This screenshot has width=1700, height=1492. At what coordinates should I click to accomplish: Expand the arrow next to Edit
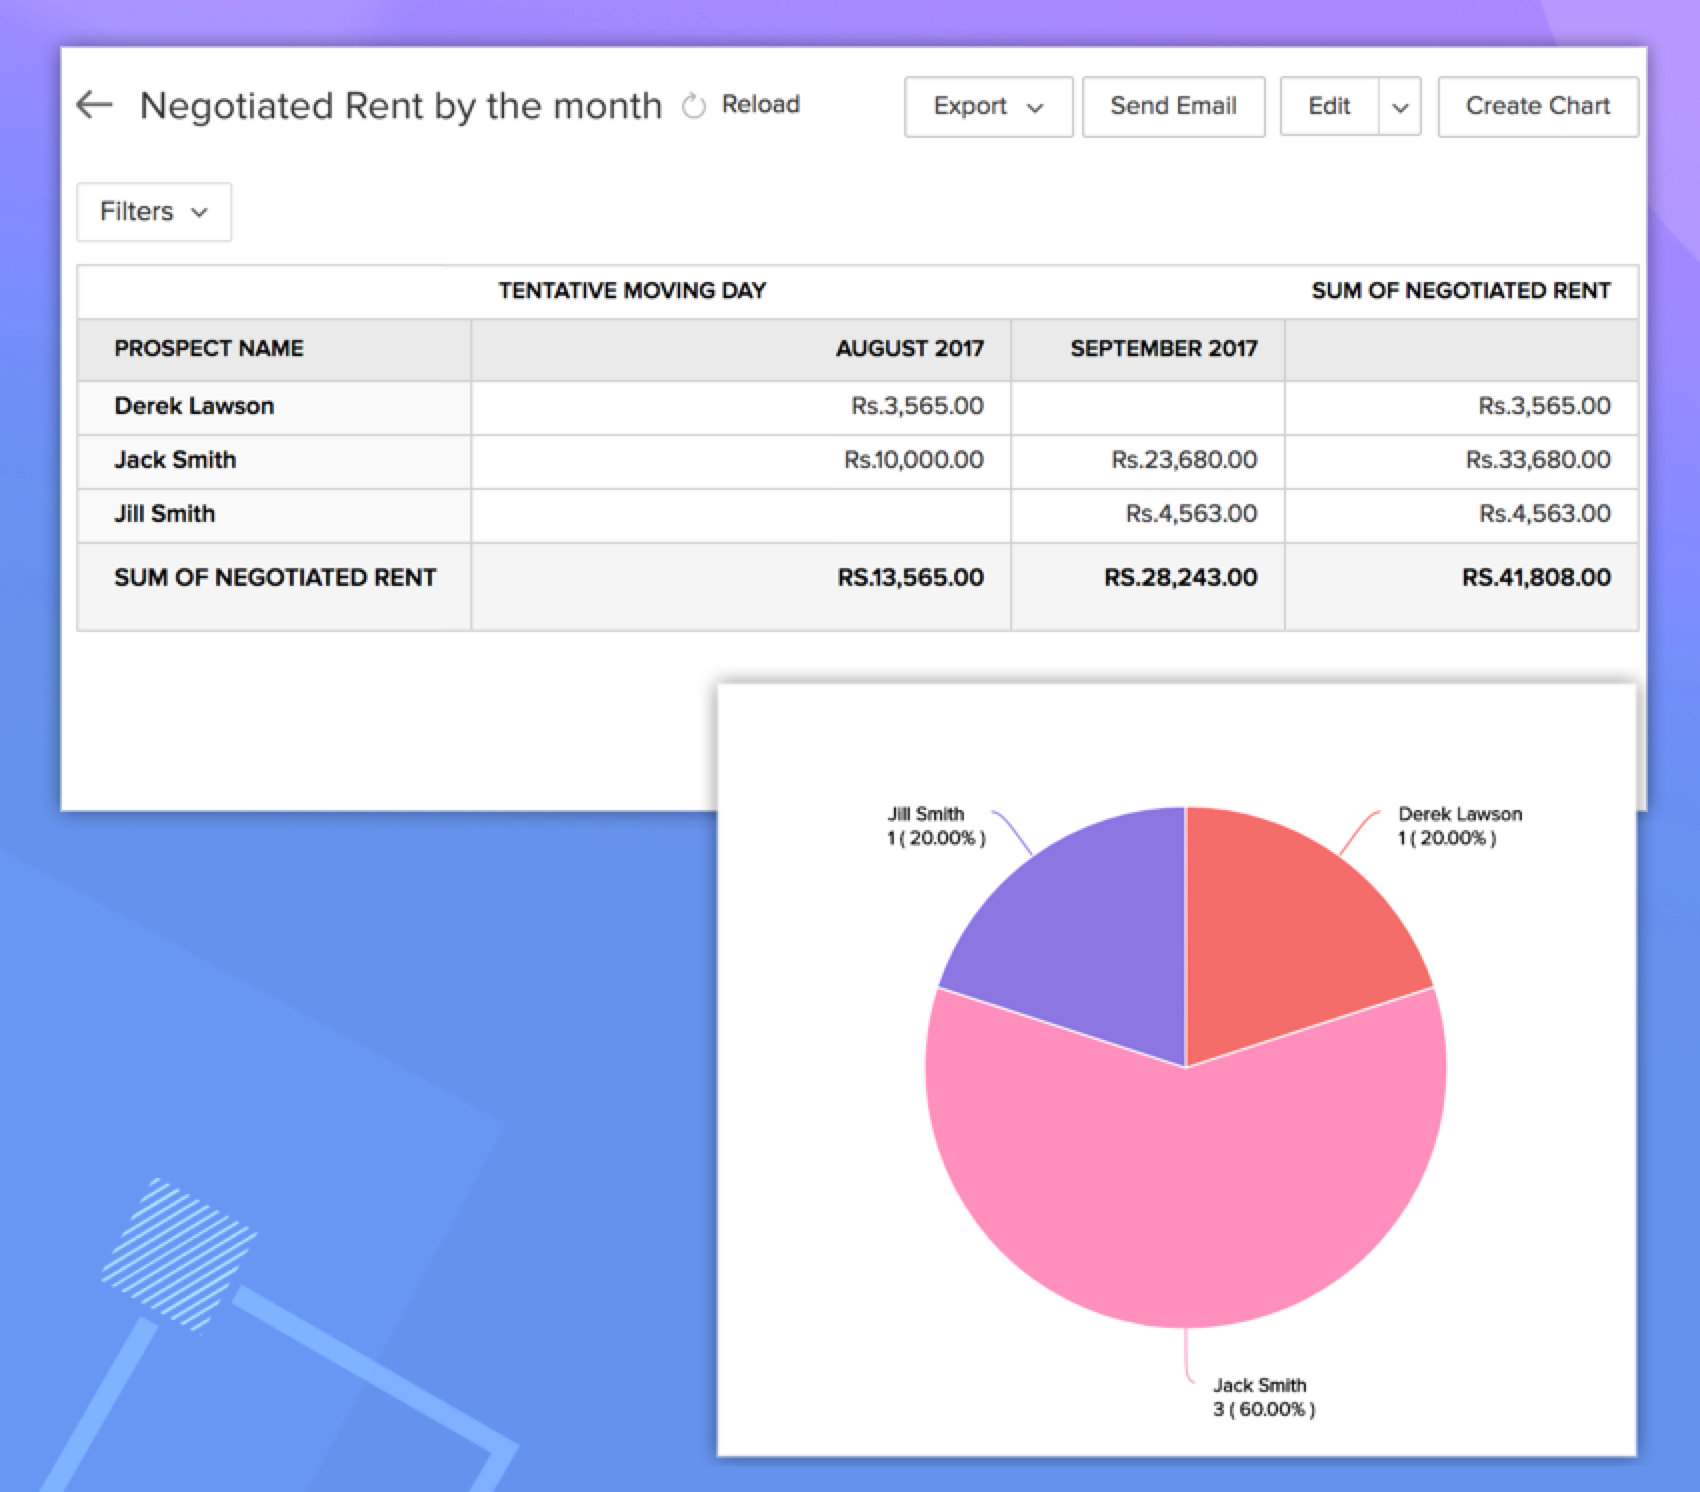click(x=1400, y=107)
